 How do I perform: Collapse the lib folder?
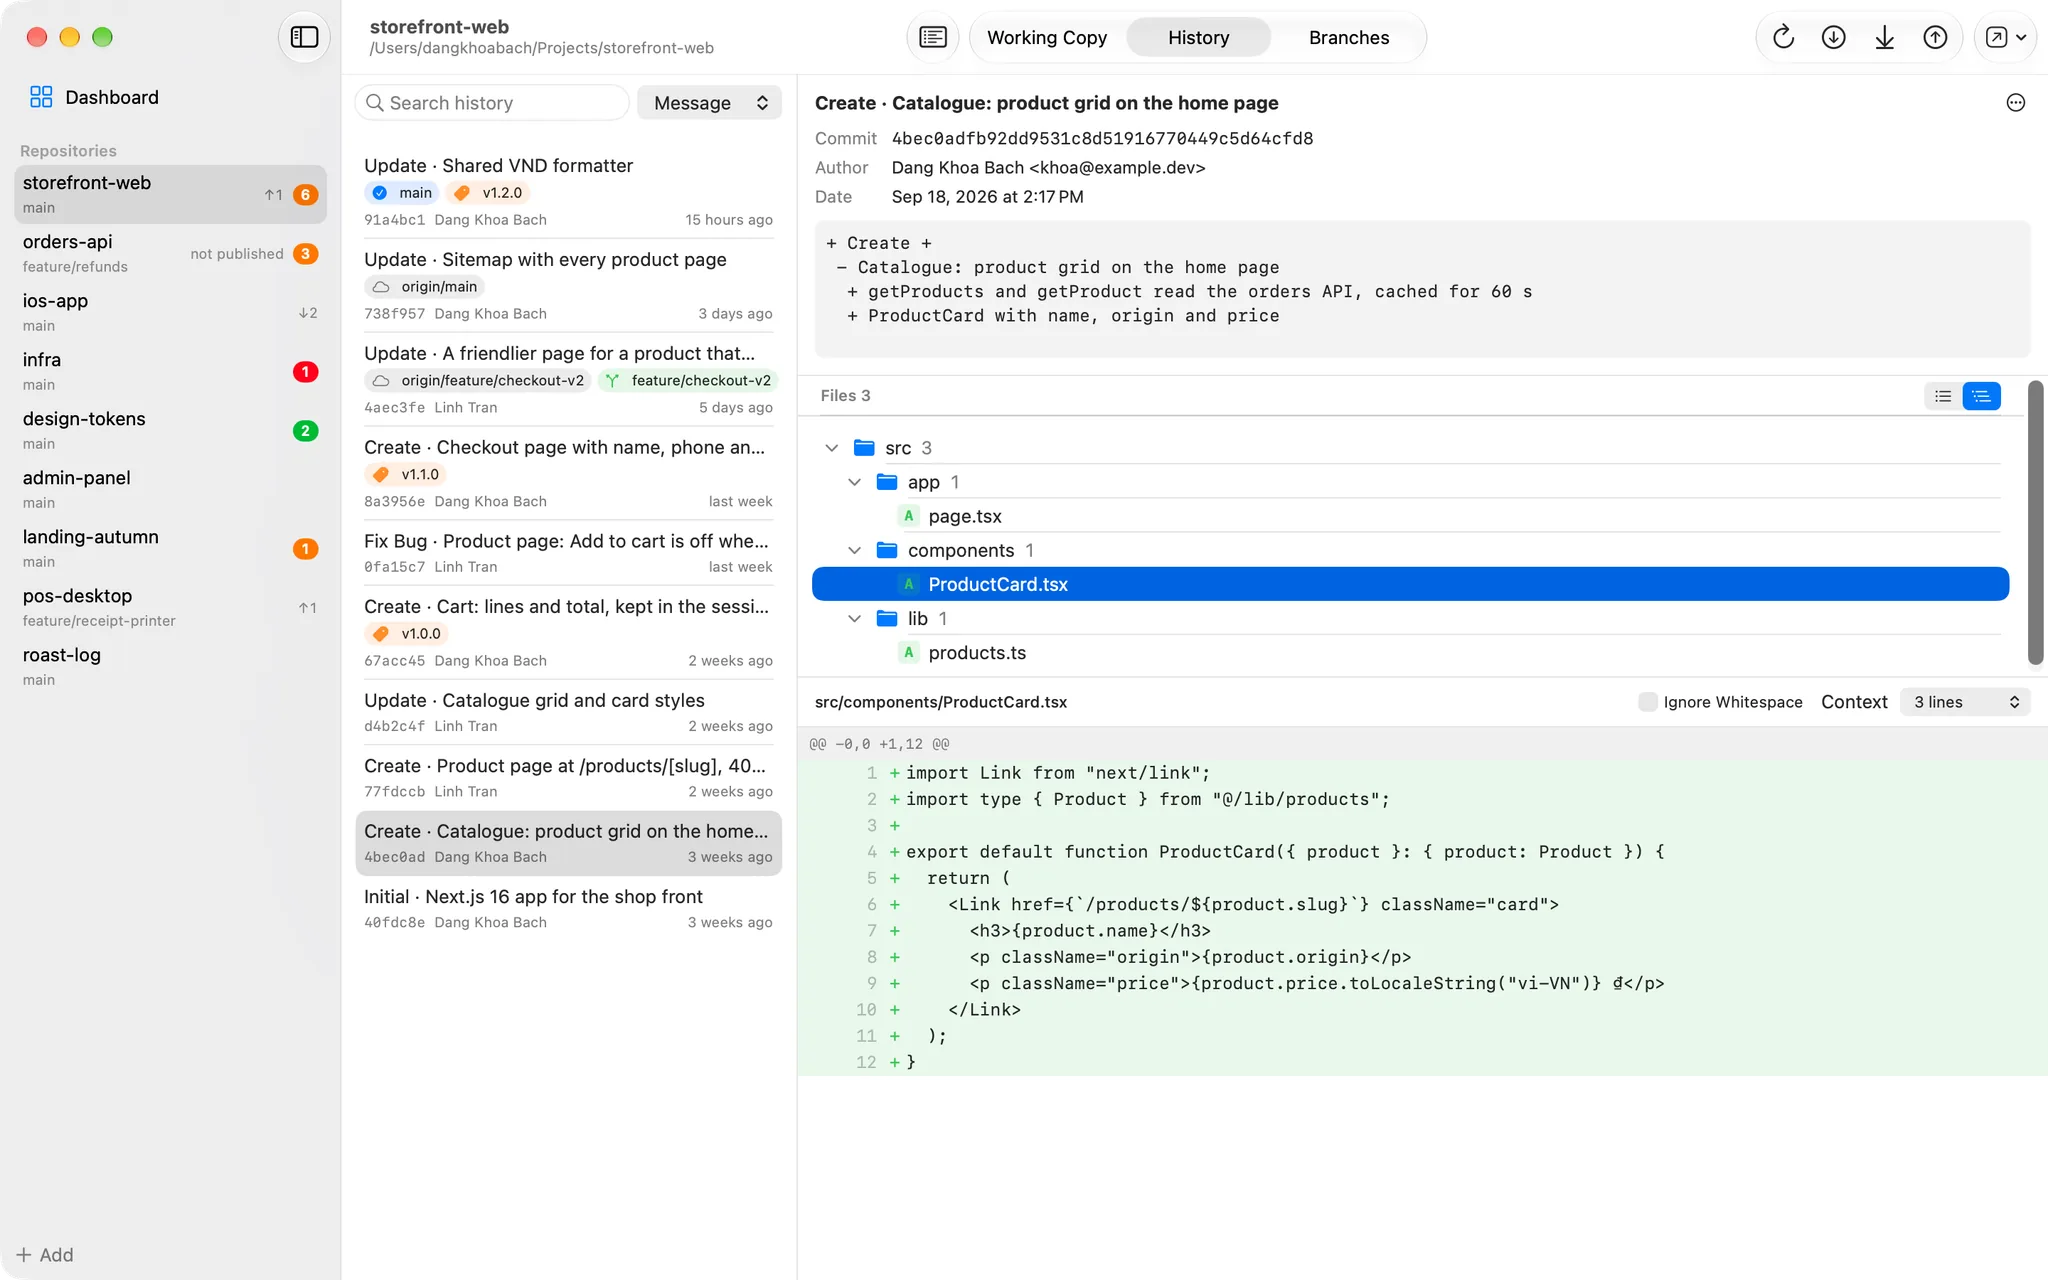[x=854, y=618]
